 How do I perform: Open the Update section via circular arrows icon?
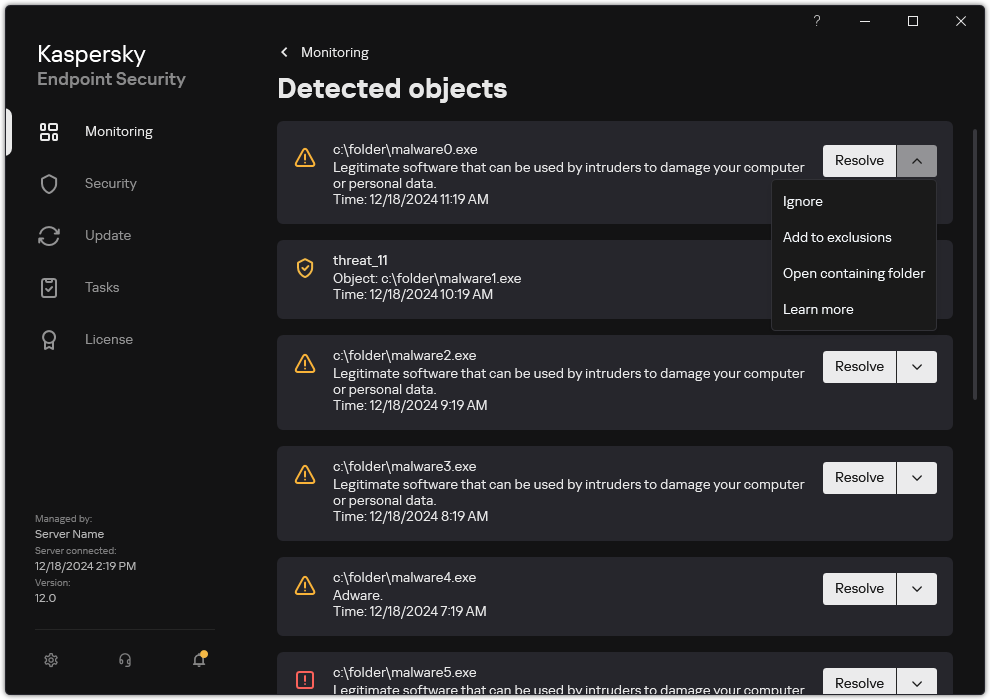(49, 235)
